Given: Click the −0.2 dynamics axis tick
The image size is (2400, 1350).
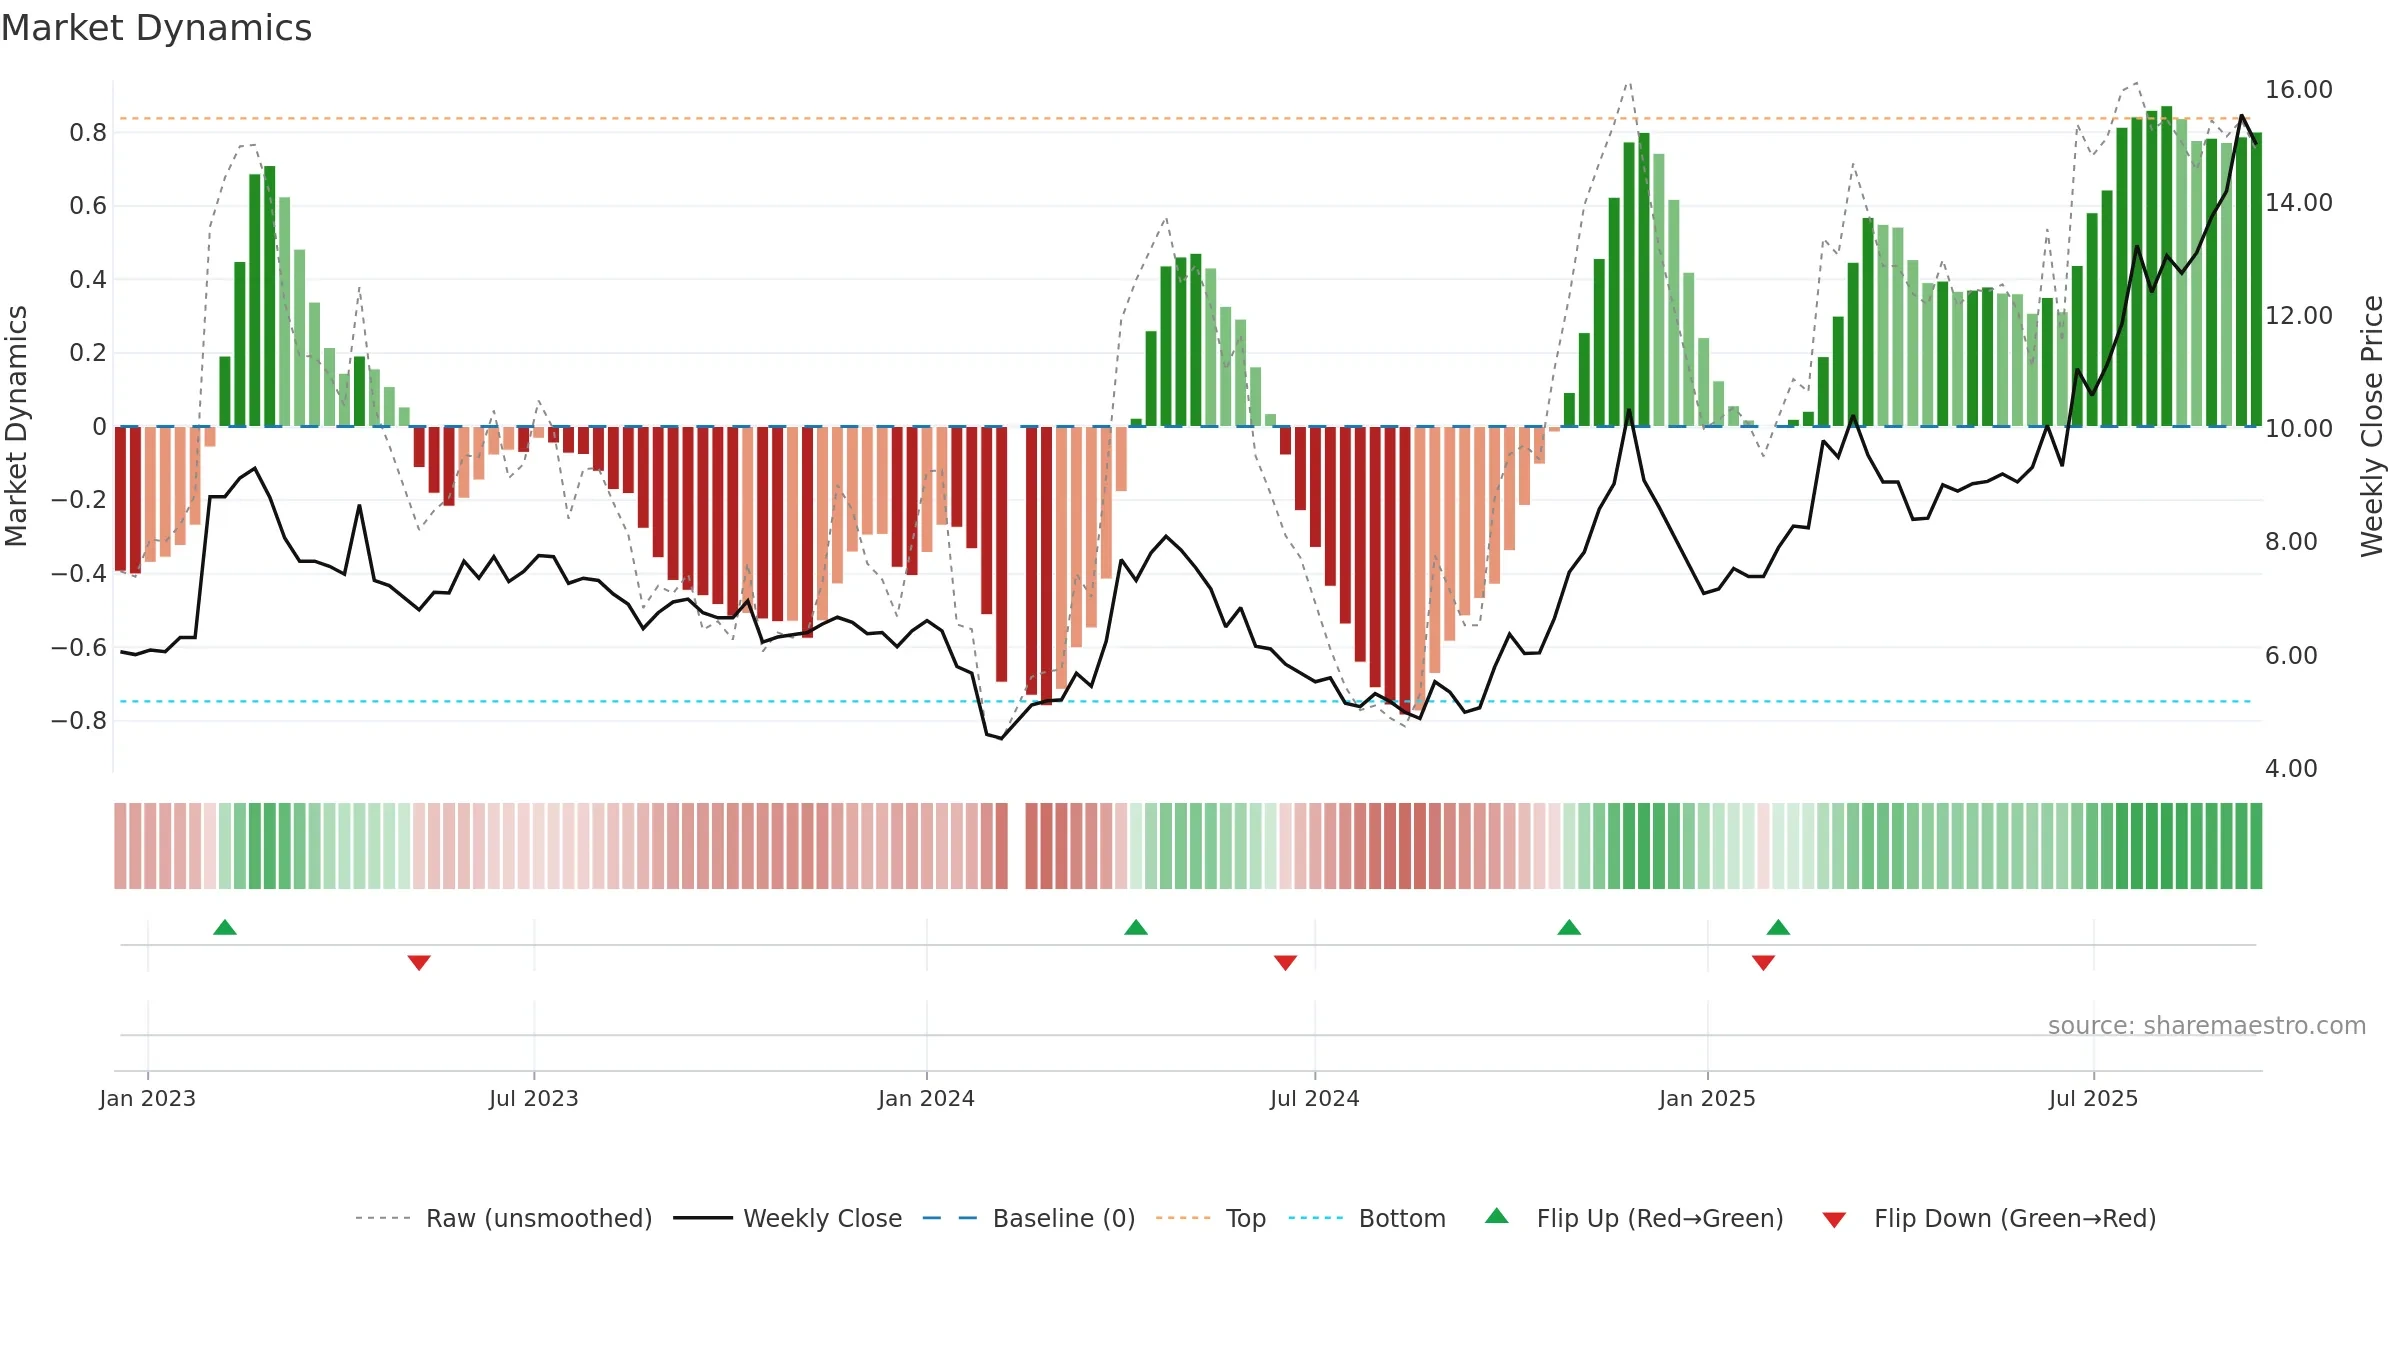Looking at the screenshot, I should pyautogui.click(x=79, y=499).
